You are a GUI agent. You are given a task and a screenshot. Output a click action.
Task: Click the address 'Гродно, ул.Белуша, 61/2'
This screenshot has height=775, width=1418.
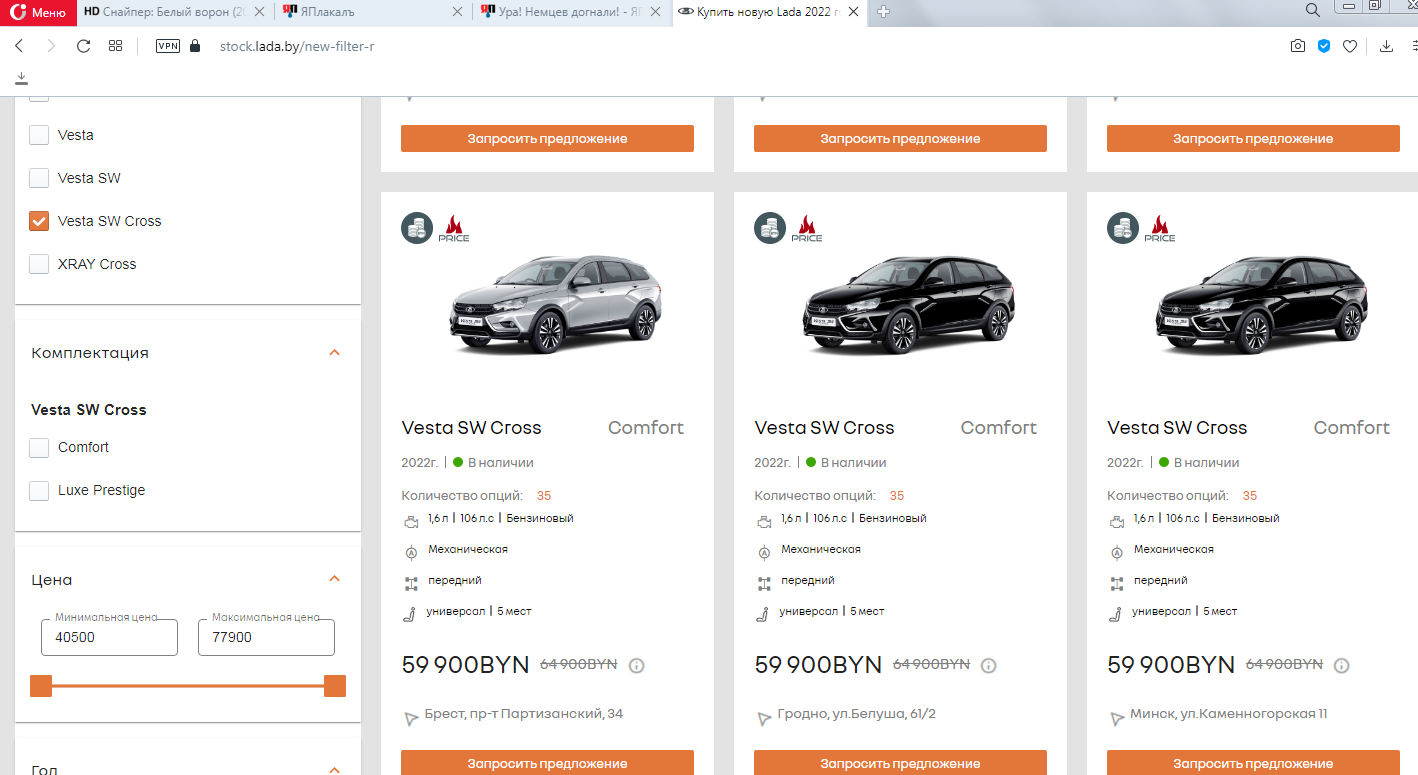[857, 714]
